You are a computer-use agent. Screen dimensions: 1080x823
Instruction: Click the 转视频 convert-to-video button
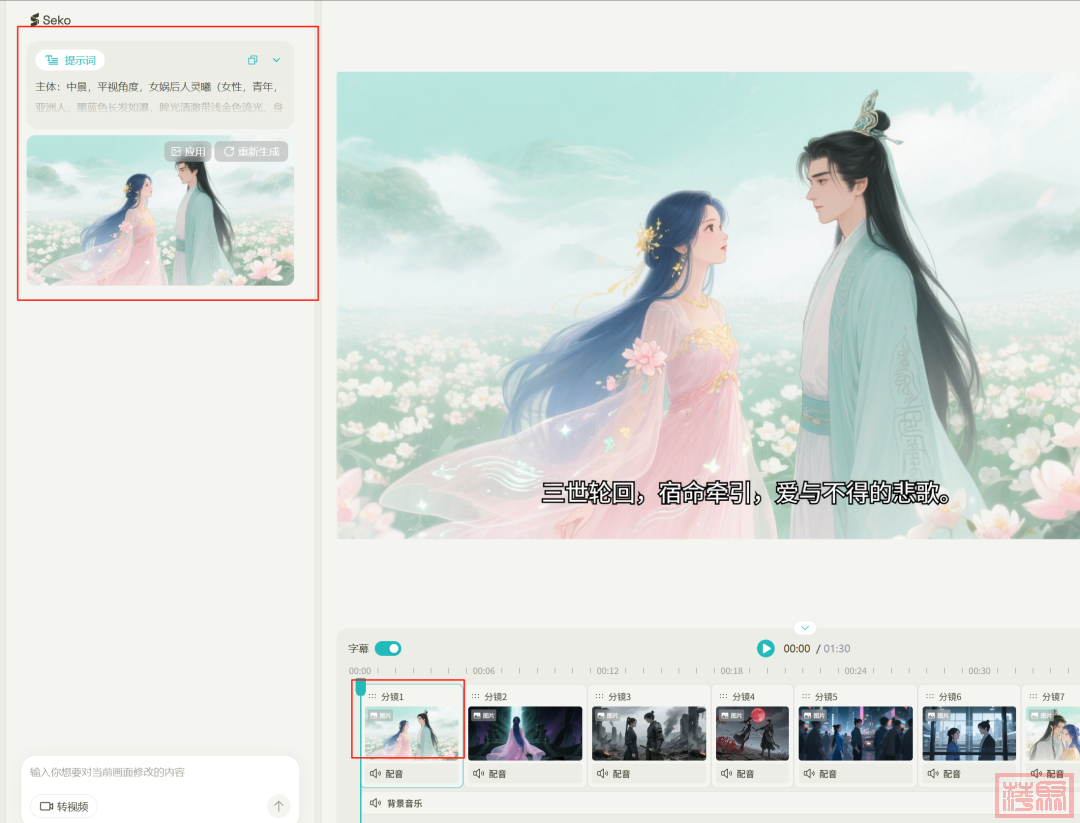coord(64,806)
